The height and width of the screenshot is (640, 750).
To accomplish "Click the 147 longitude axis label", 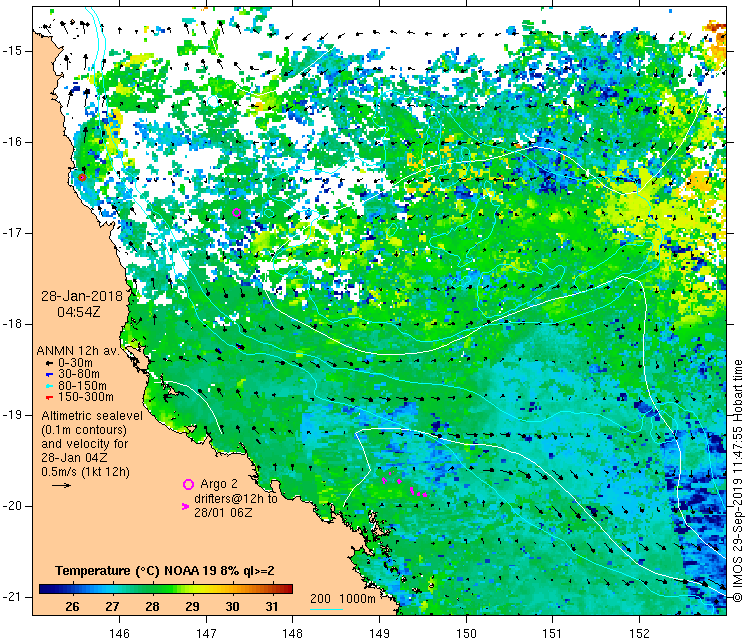I will click(x=207, y=633).
